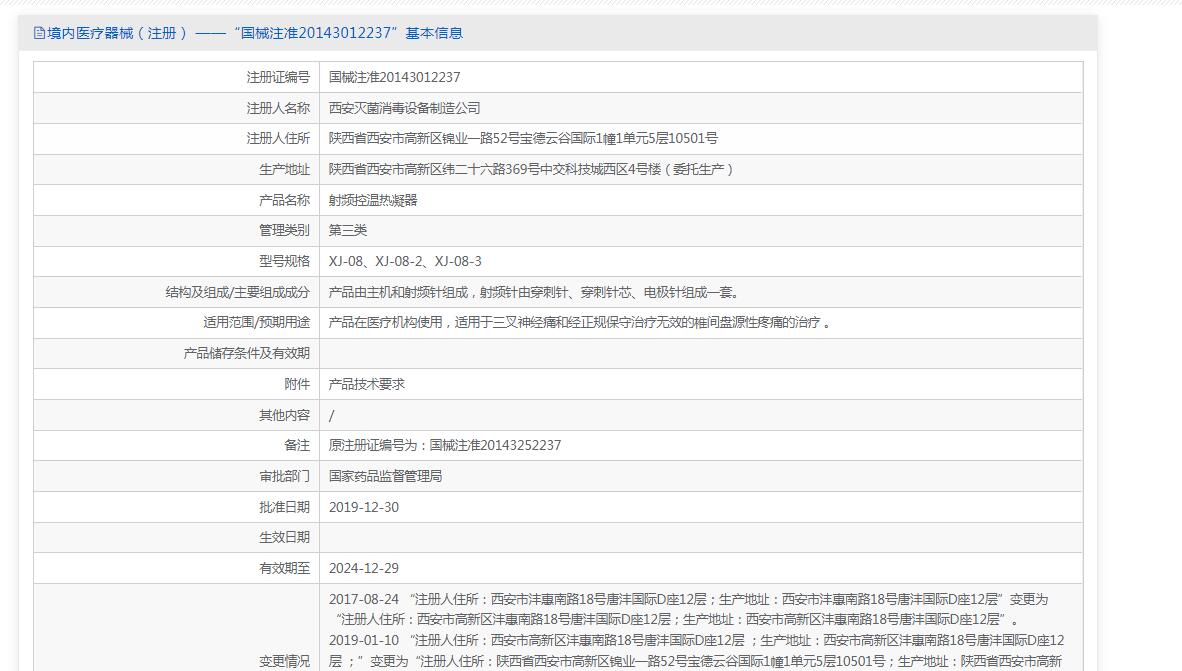
Task: Click the 批准日期 label
Action: pyautogui.click(x=284, y=507)
